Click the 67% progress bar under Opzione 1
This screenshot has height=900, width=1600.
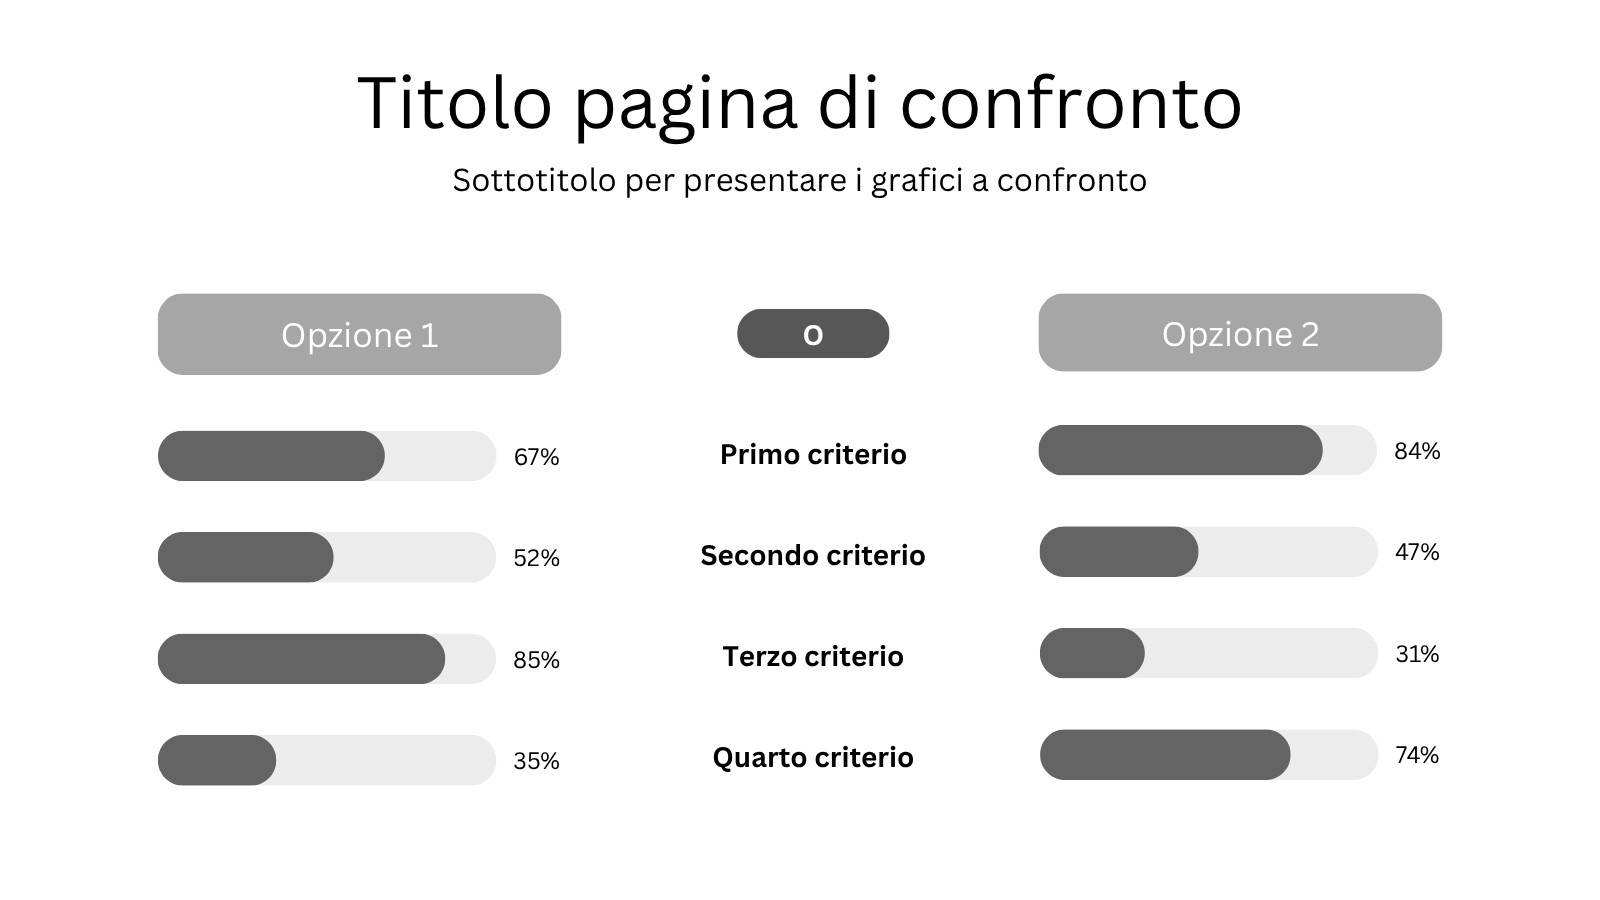(x=327, y=456)
